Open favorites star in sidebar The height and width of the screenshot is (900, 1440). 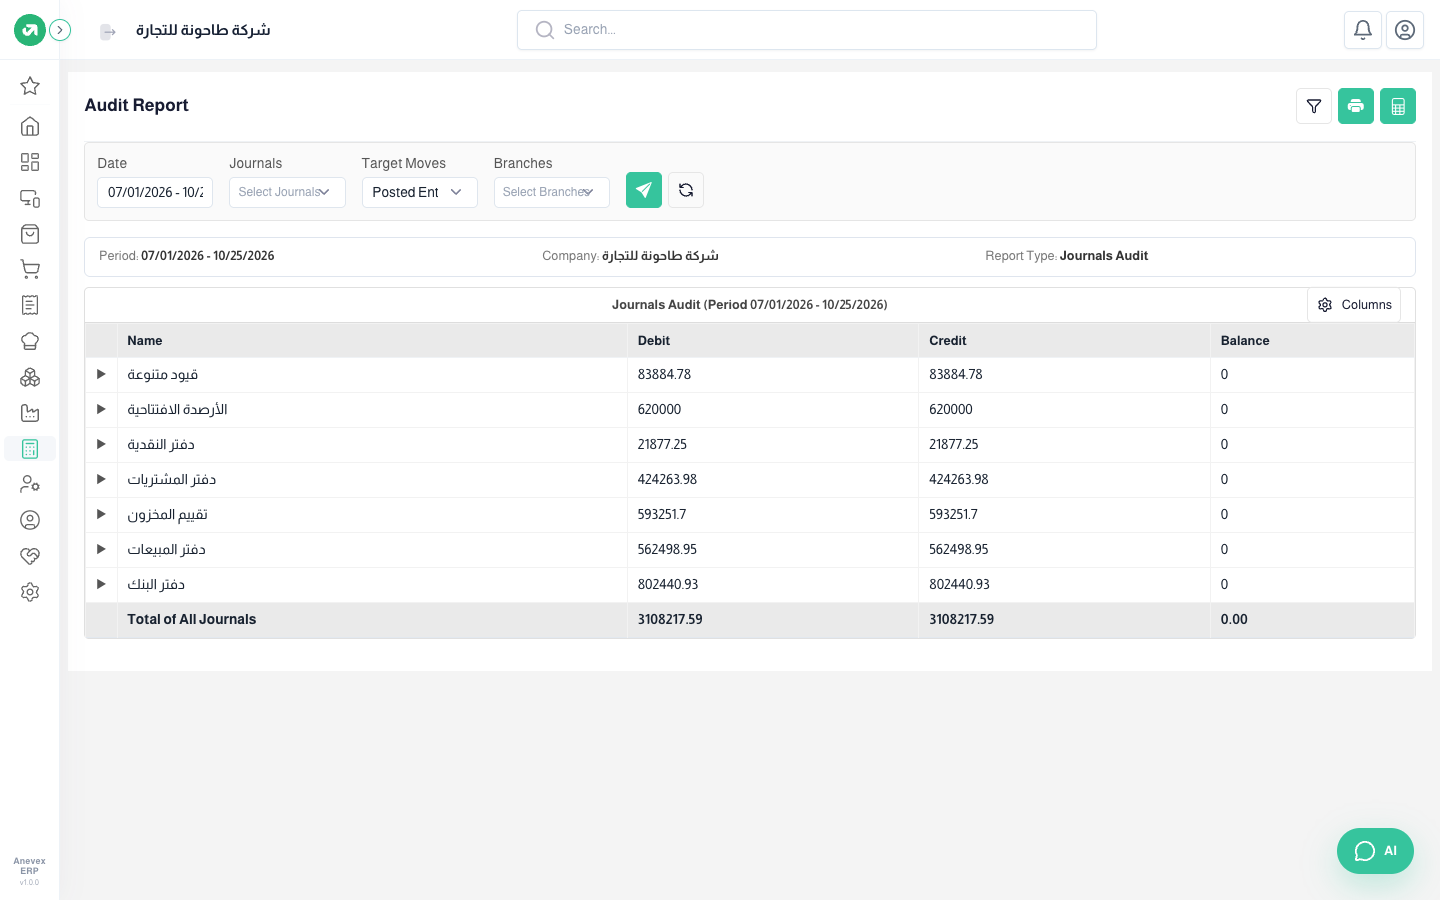pos(30,86)
